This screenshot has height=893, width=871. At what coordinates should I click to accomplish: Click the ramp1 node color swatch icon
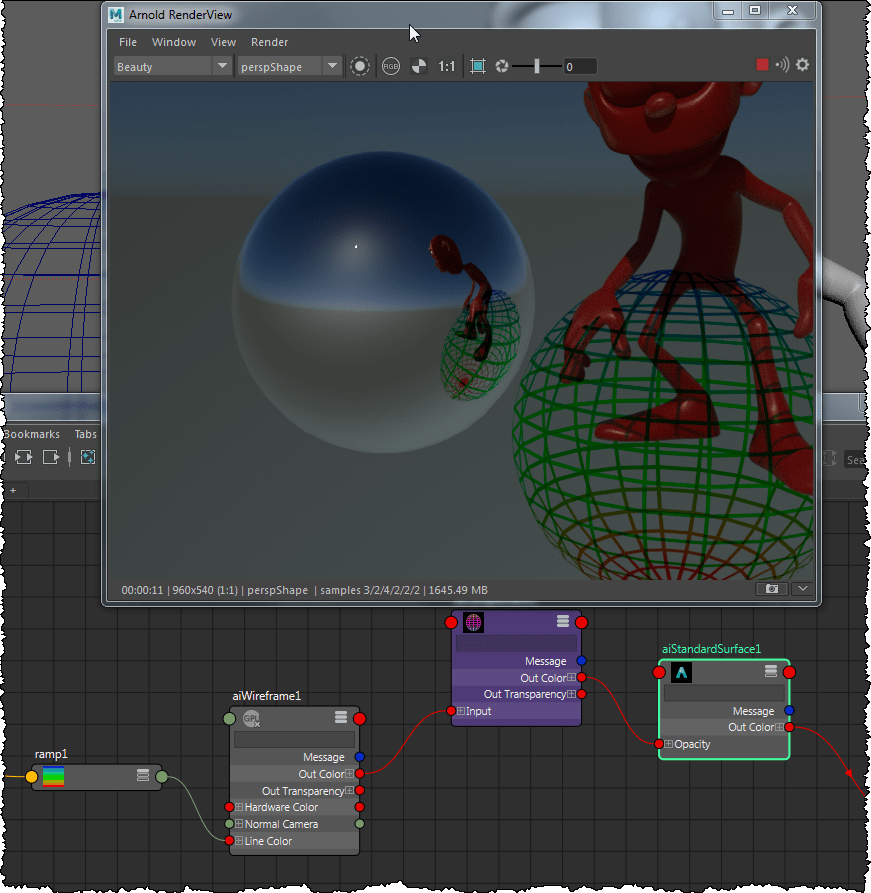click(54, 776)
